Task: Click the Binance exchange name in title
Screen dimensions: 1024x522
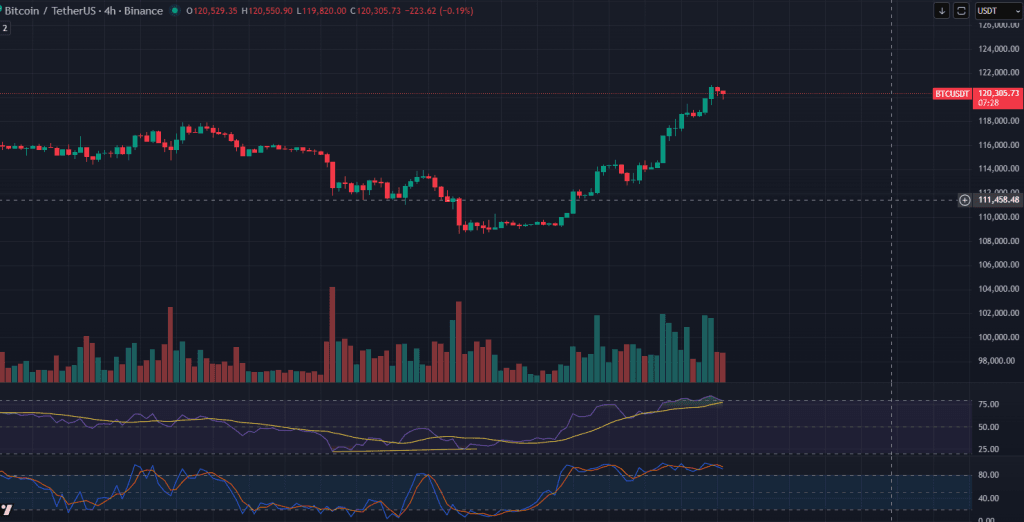Action: (145, 10)
